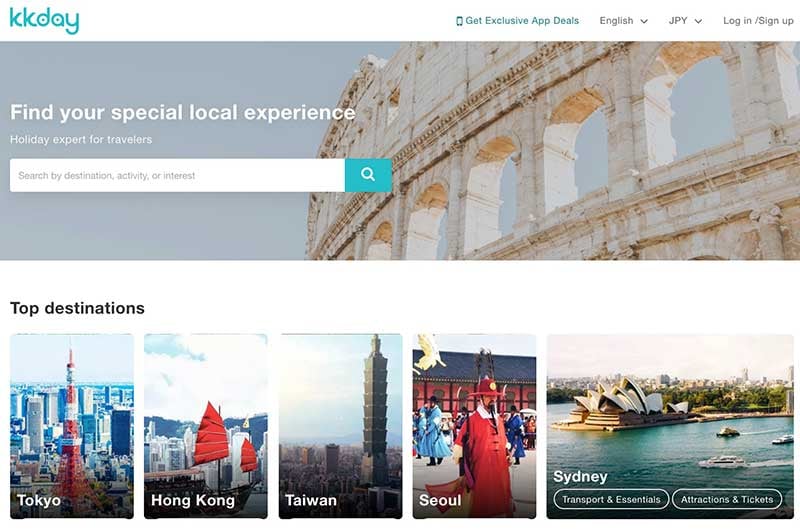Click Attractions & Tickets tag on Sydney
Viewport: 800px width, 532px height.
click(727, 499)
